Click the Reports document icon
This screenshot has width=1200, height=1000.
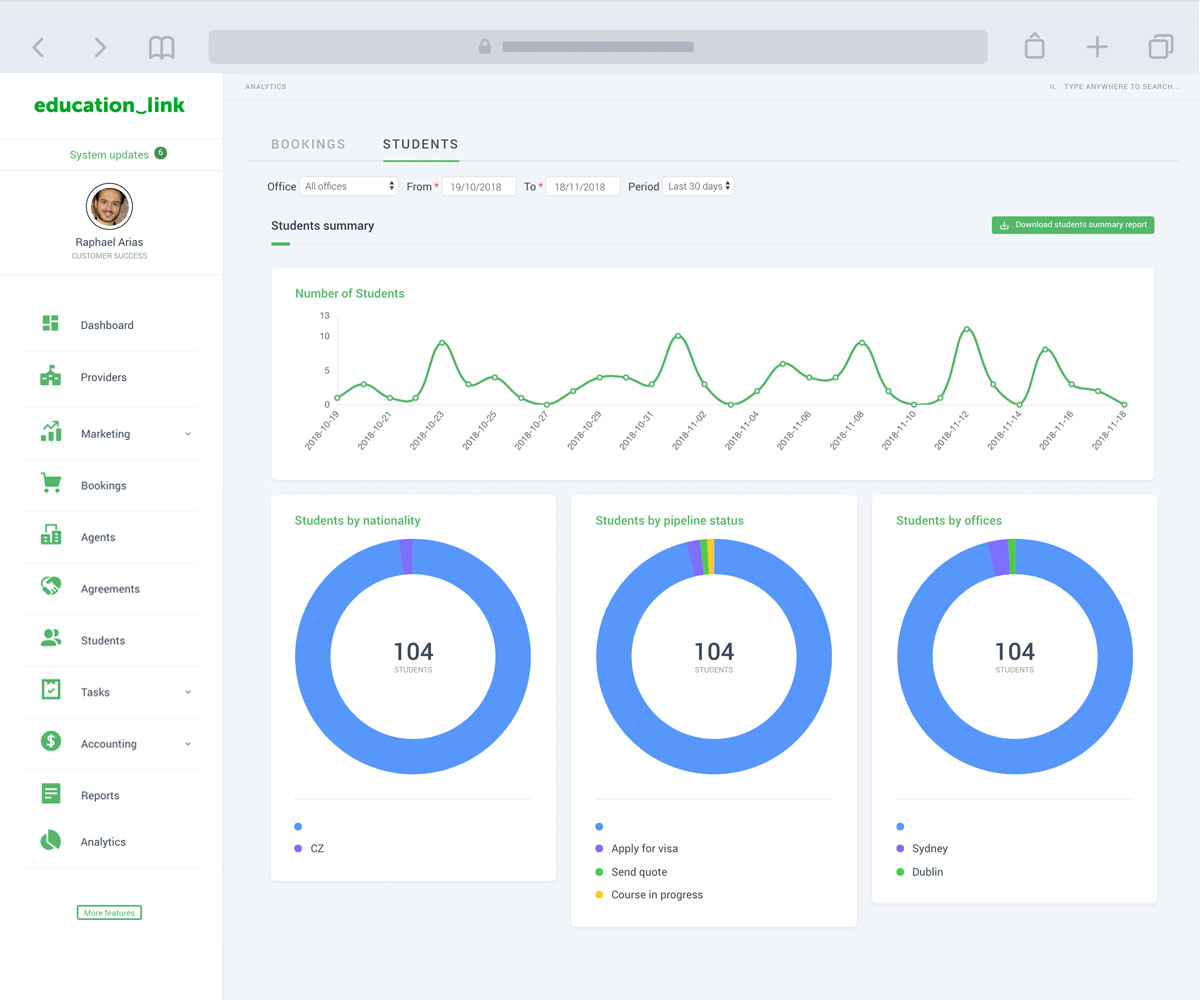pos(51,794)
